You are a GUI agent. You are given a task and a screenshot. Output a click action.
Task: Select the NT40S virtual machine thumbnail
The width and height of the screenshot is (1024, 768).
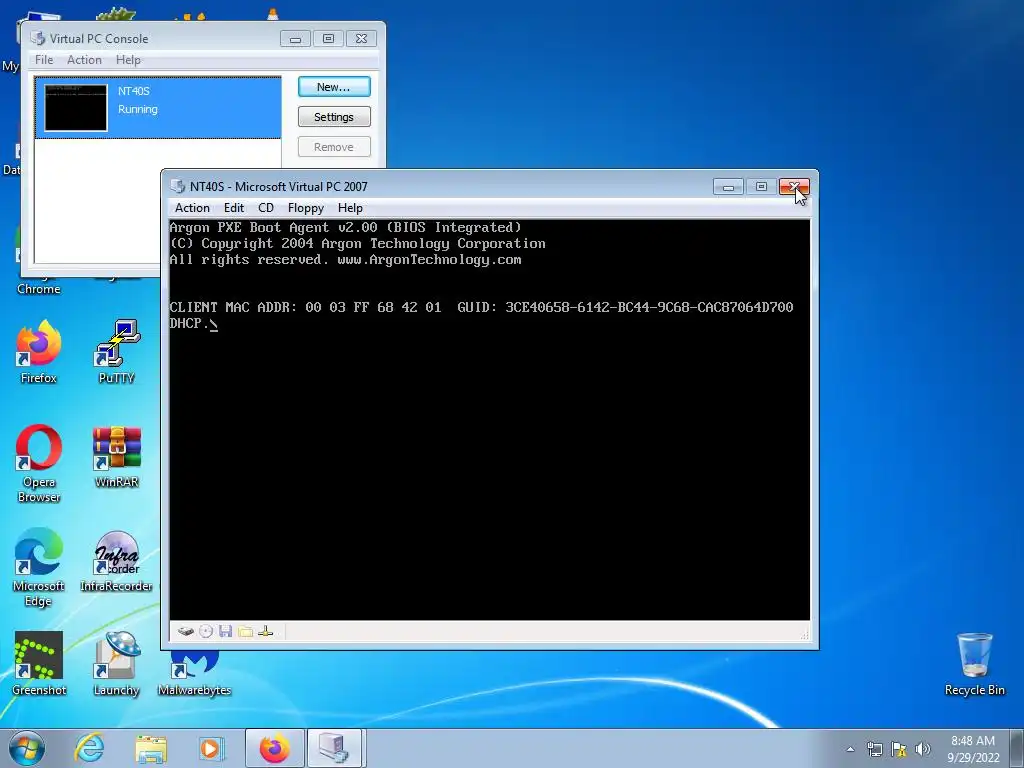click(x=76, y=107)
